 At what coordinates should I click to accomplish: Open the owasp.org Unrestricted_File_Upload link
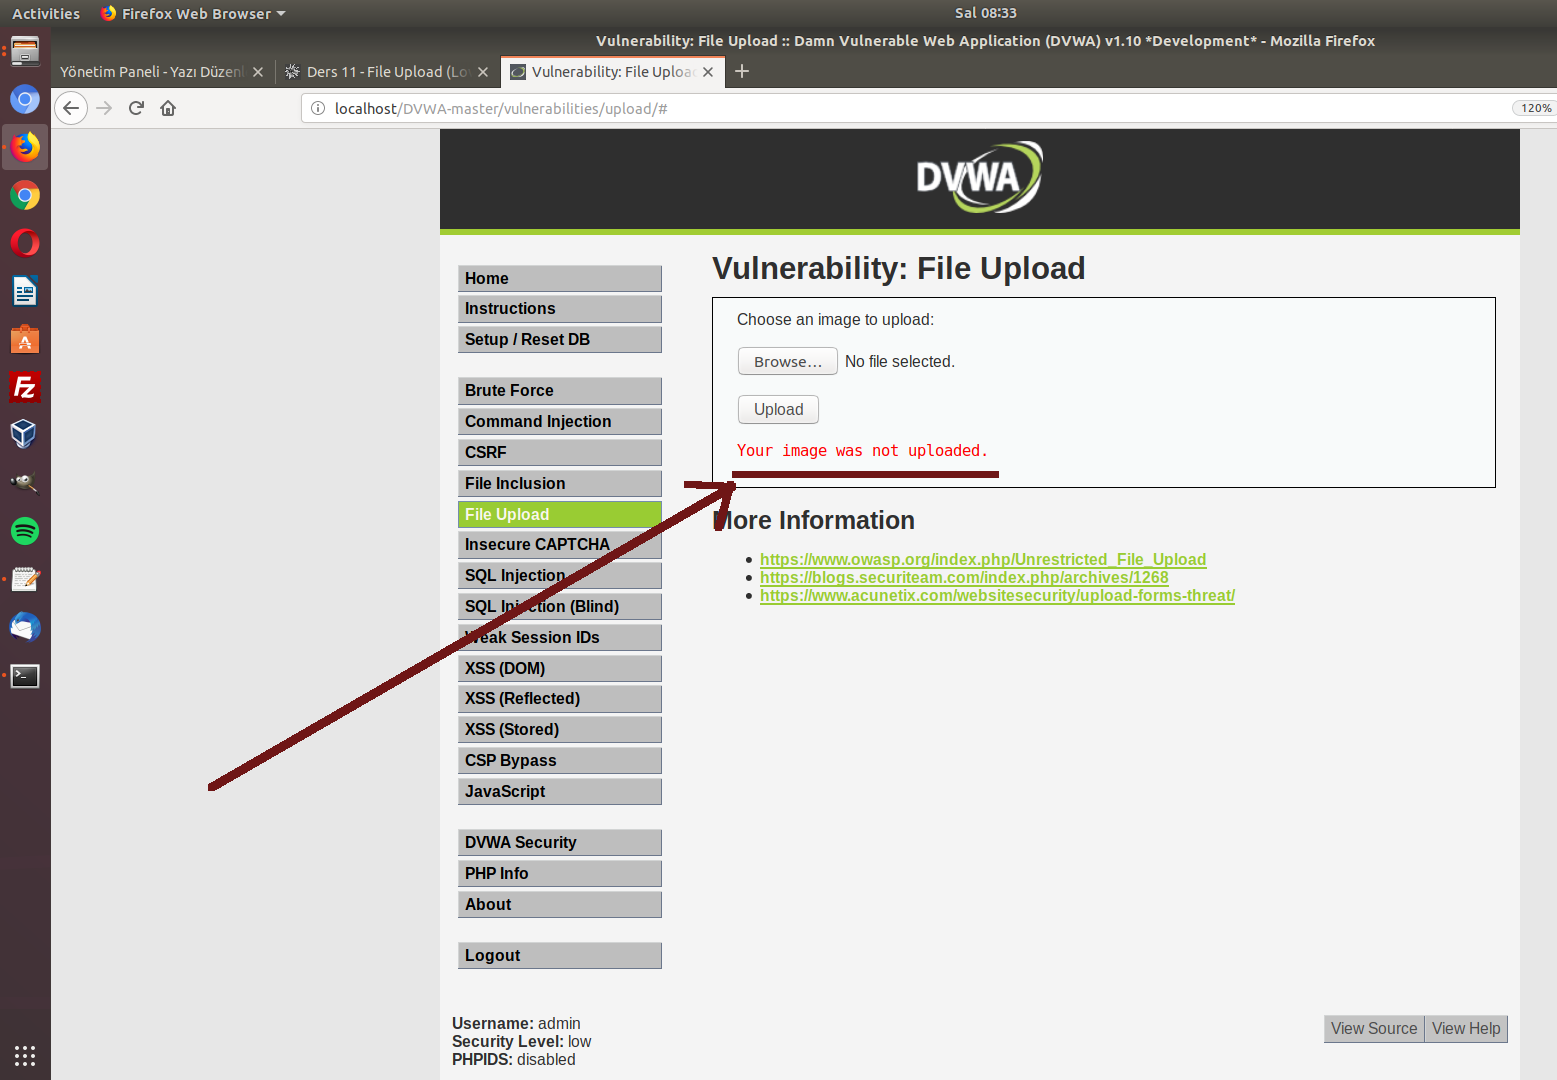[x=983, y=559]
